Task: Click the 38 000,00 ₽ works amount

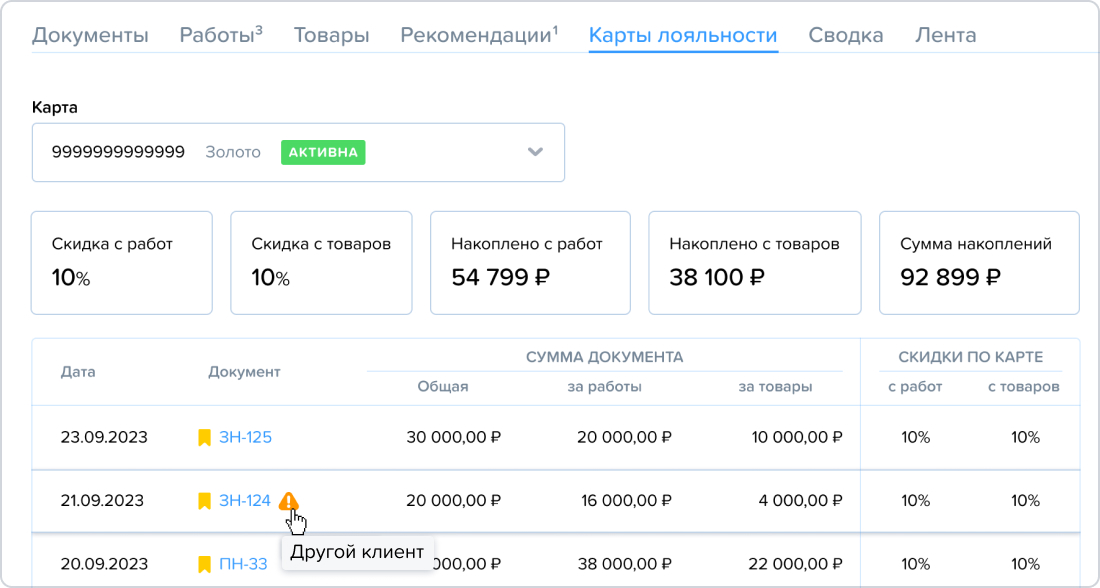Action: click(624, 564)
